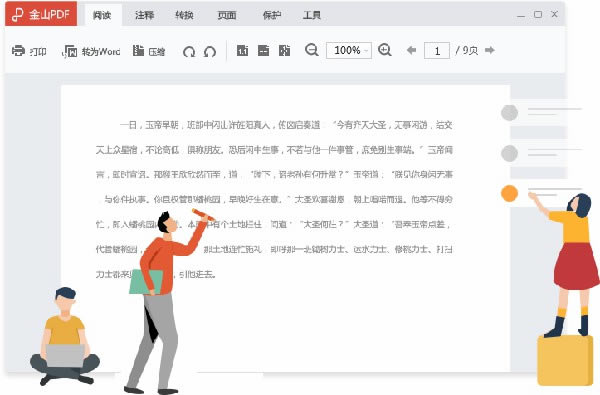Select the first gray comment circle
Viewport: 600px width, 395px height.
(x=509, y=113)
